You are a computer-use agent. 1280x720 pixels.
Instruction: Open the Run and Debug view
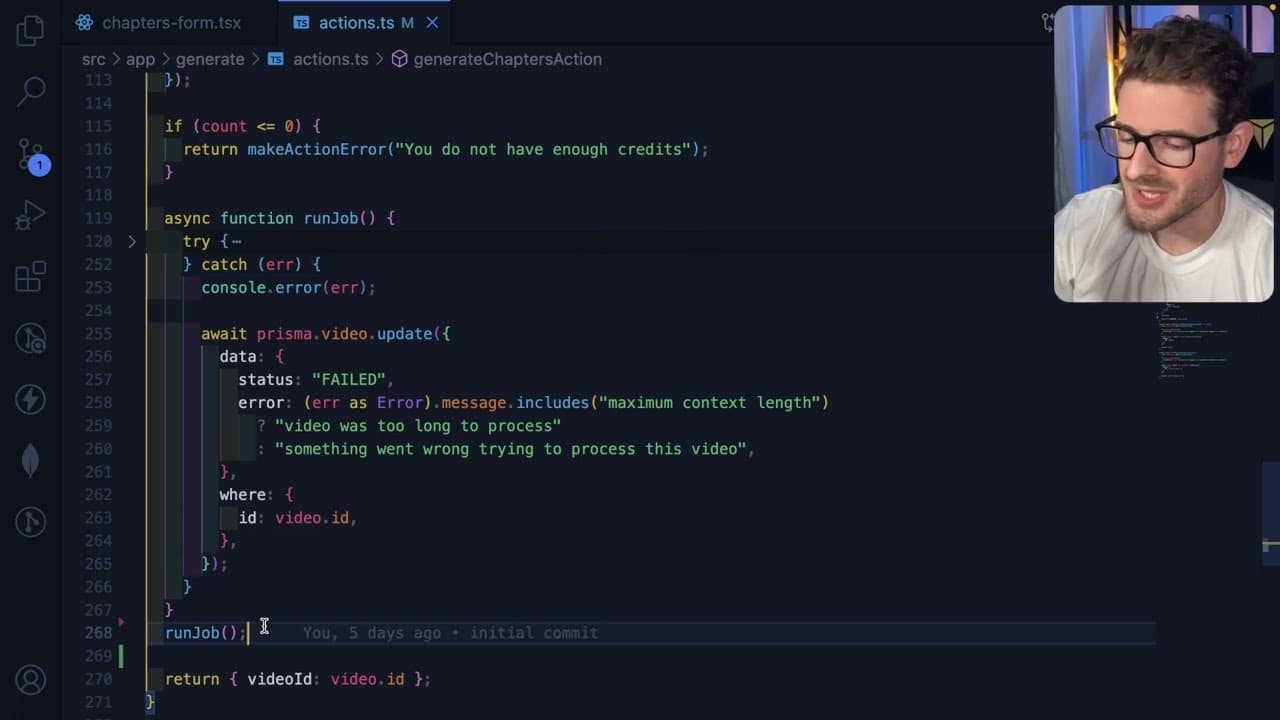click(x=31, y=215)
